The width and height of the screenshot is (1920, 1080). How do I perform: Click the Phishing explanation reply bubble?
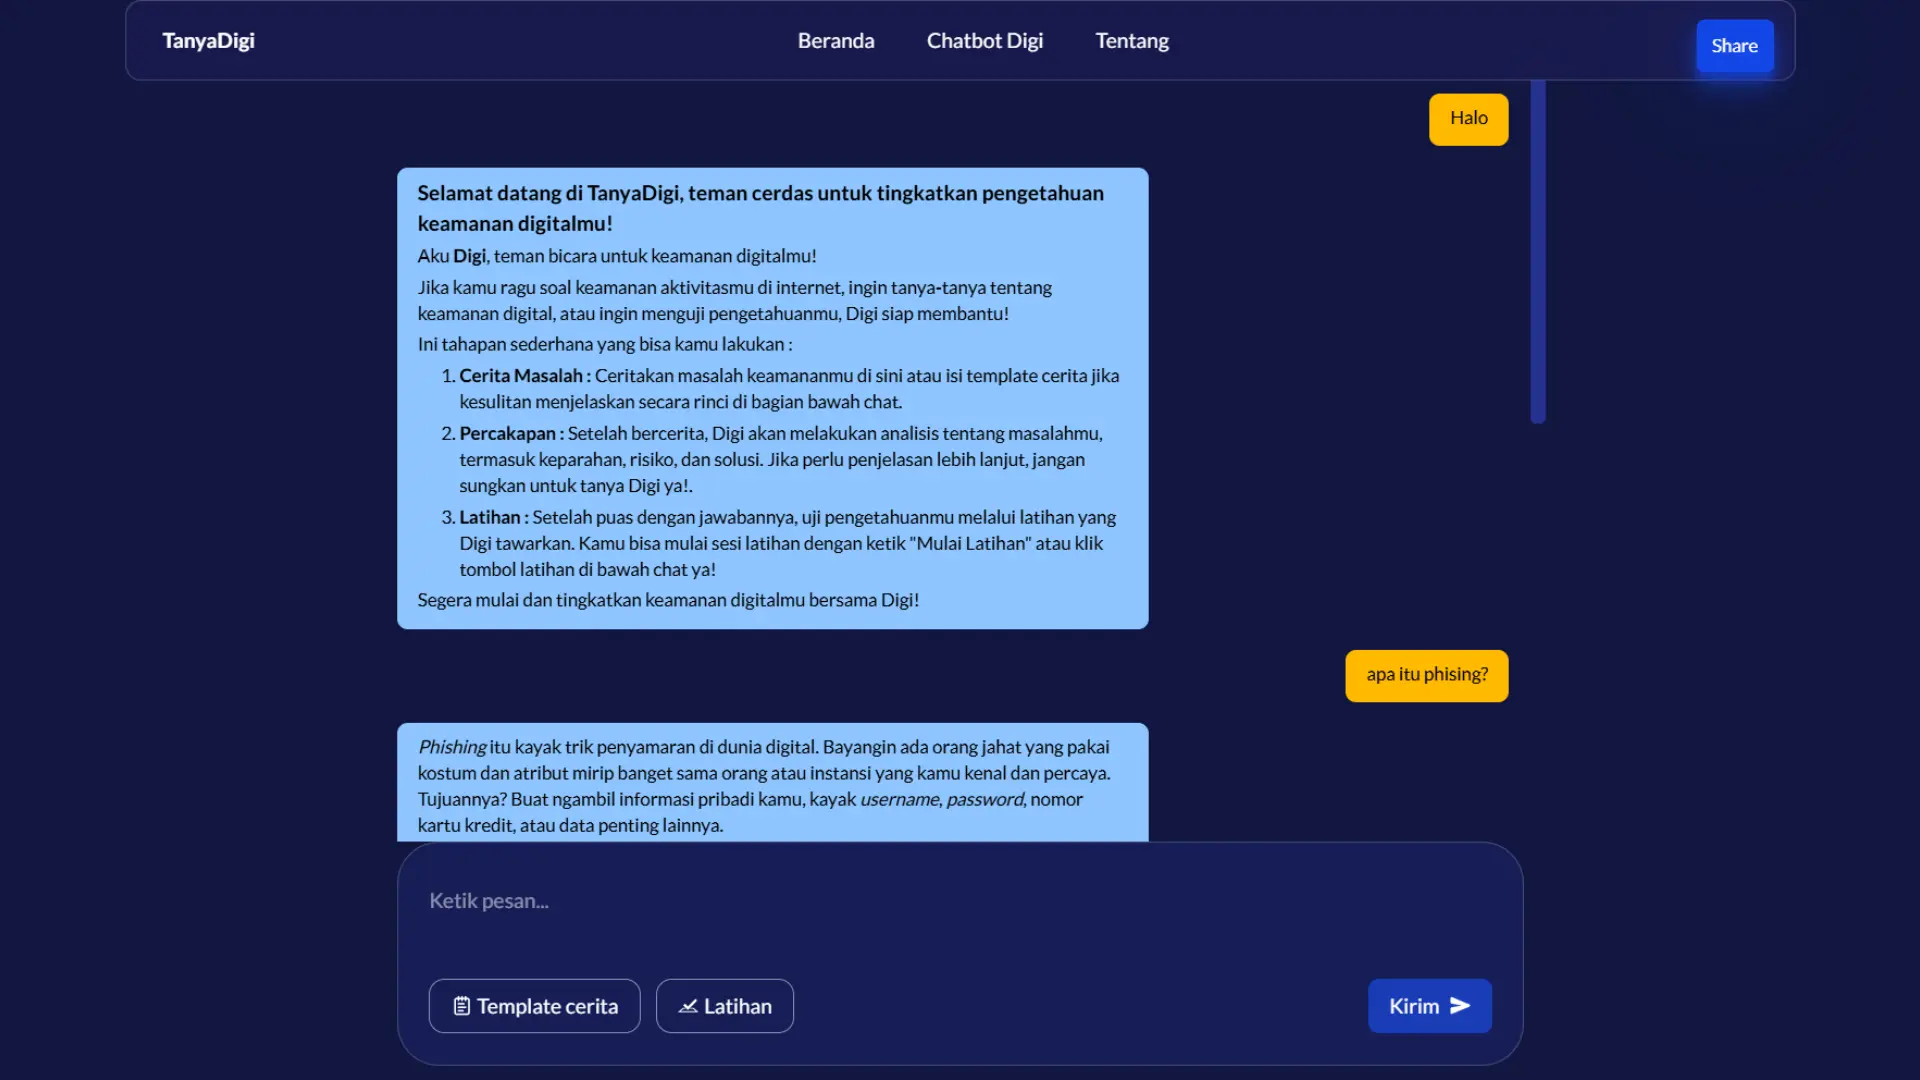(772, 785)
